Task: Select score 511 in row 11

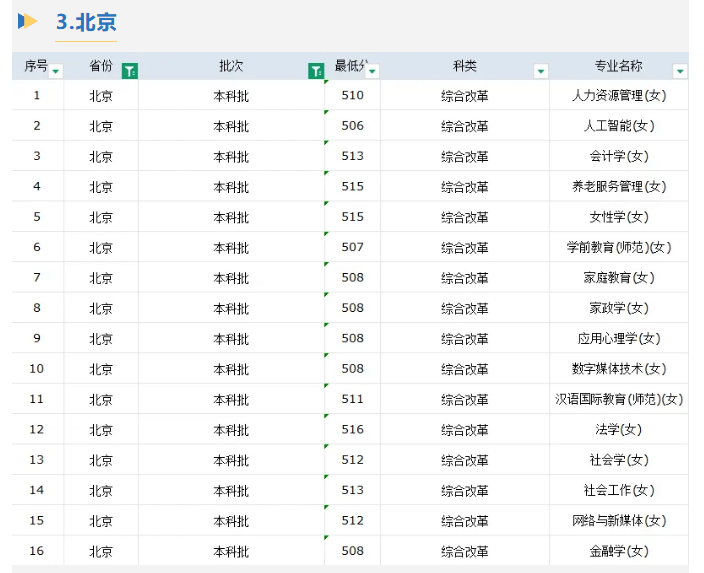Action: pyautogui.click(x=352, y=399)
